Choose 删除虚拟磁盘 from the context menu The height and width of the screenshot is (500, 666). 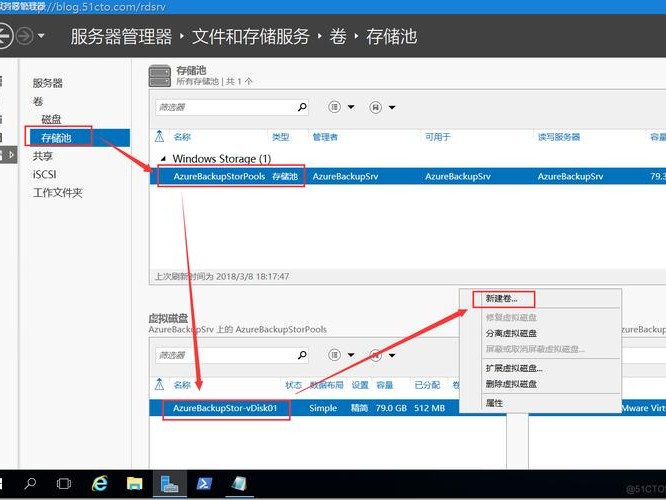click(511, 384)
